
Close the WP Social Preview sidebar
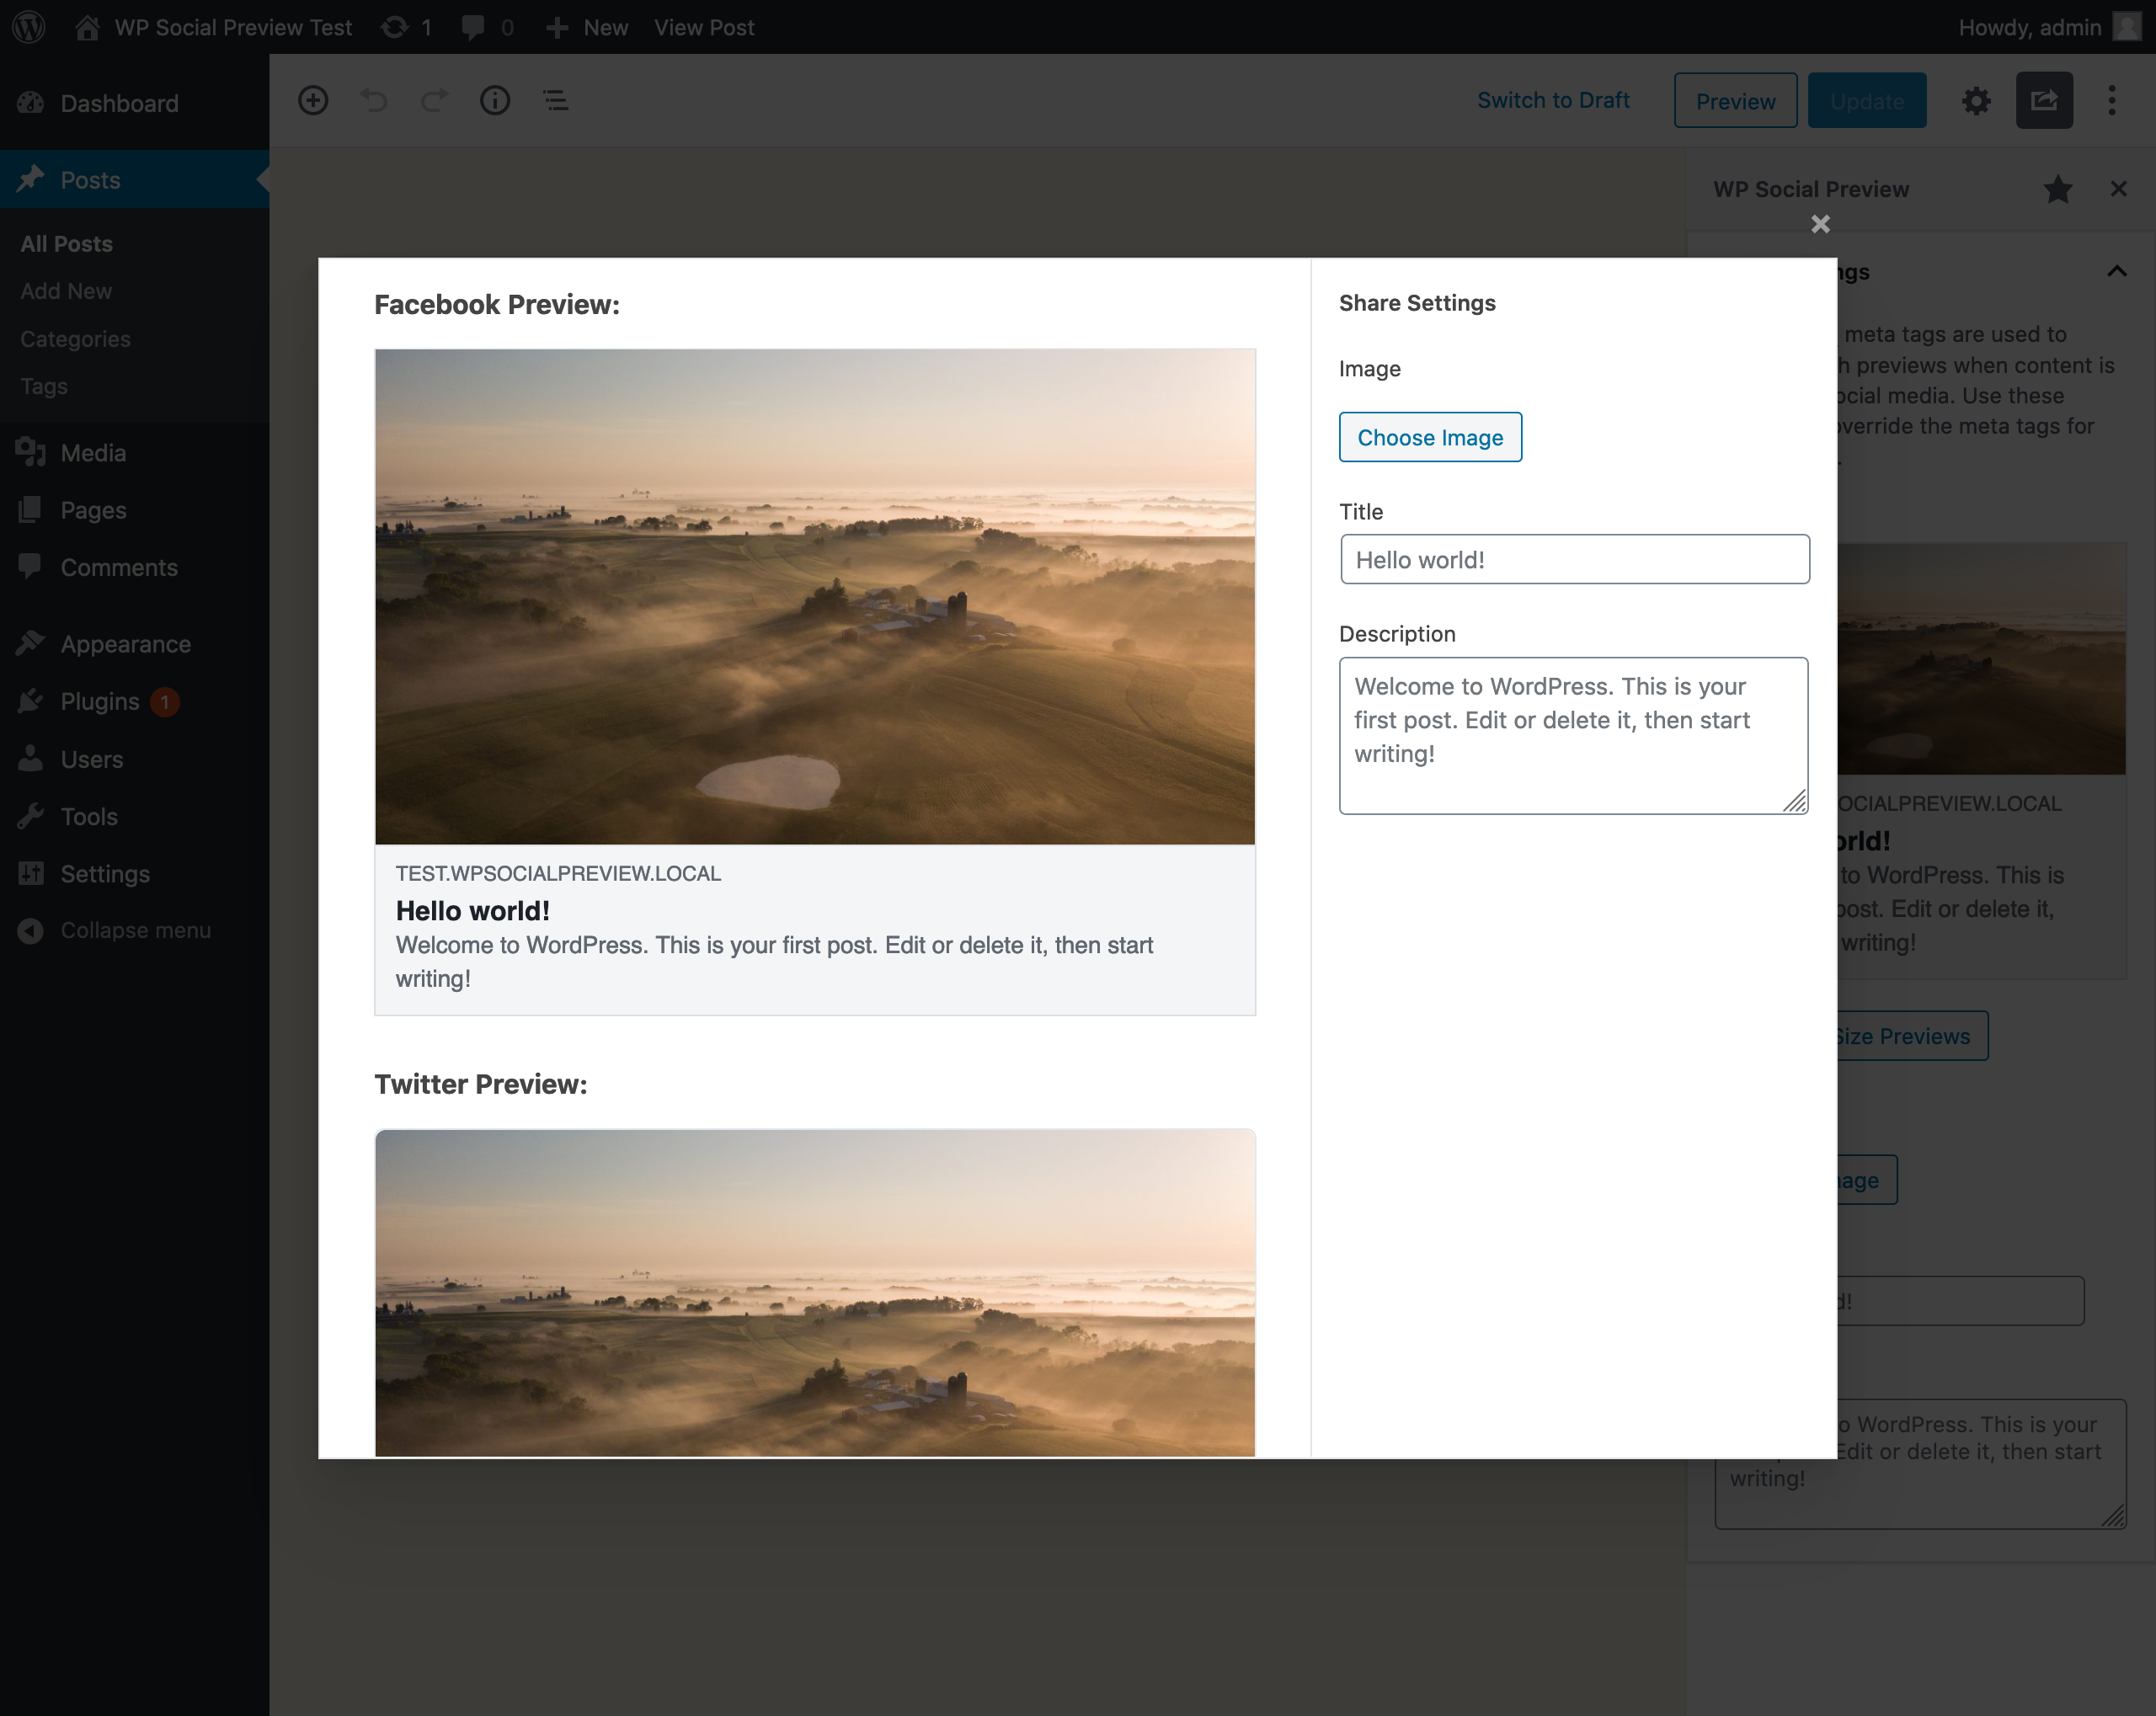pyautogui.click(x=2118, y=188)
